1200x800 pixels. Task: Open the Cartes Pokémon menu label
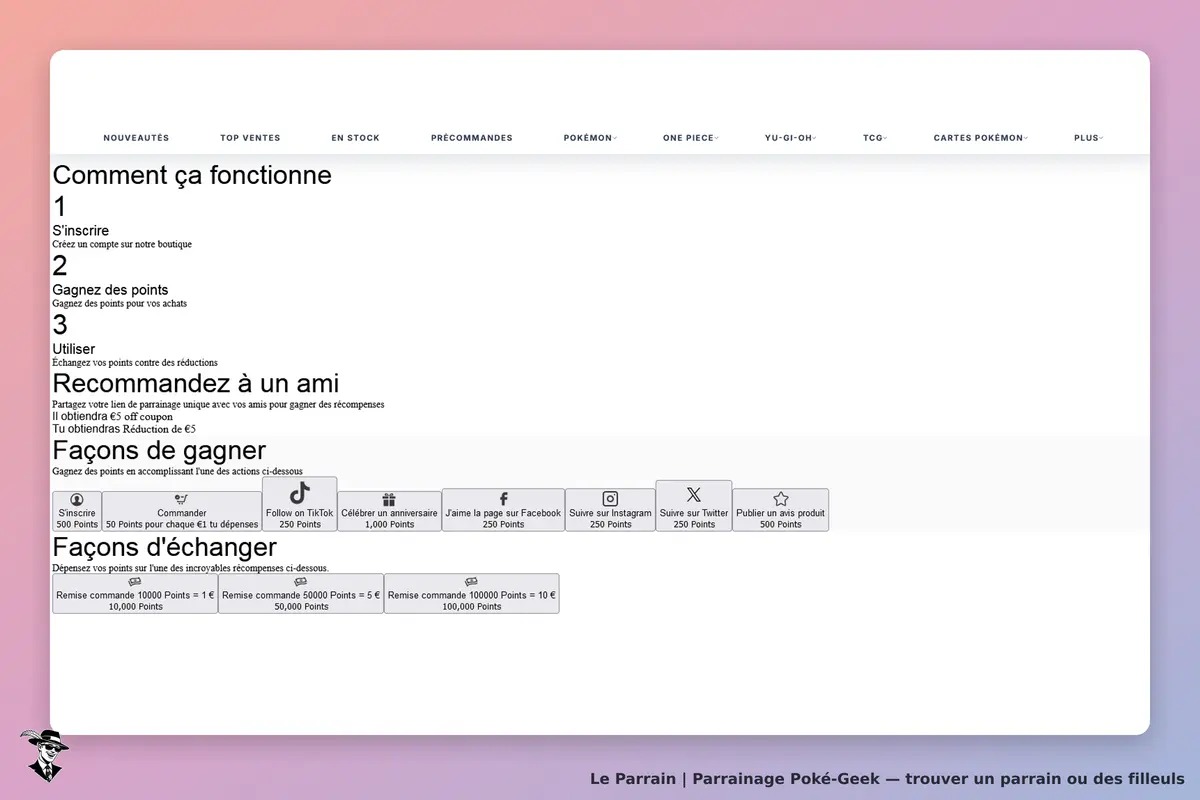978,138
